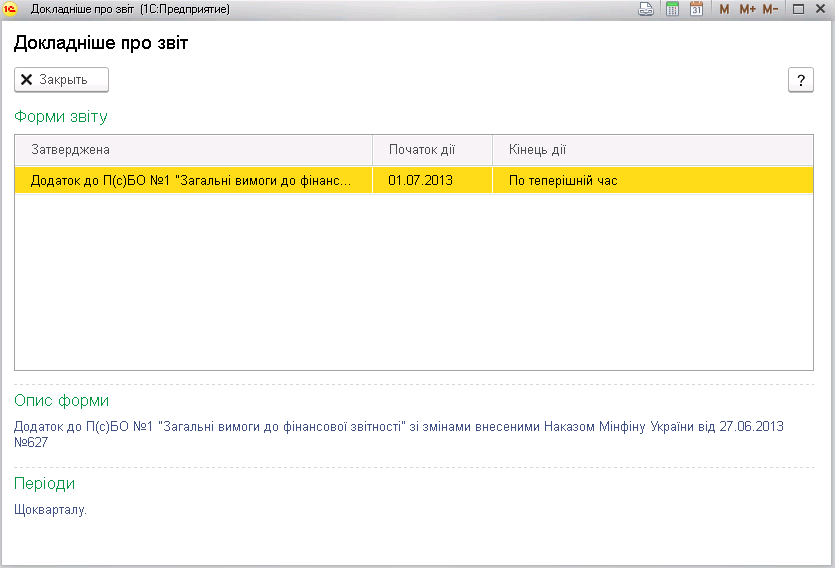Click the 'Форми звіту' section heading
835x568 pixels.
coord(61,117)
